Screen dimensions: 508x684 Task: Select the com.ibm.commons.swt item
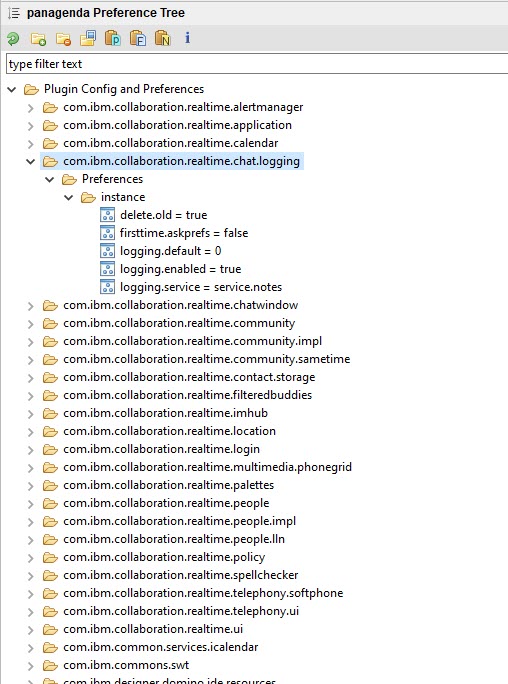pos(126,665)
